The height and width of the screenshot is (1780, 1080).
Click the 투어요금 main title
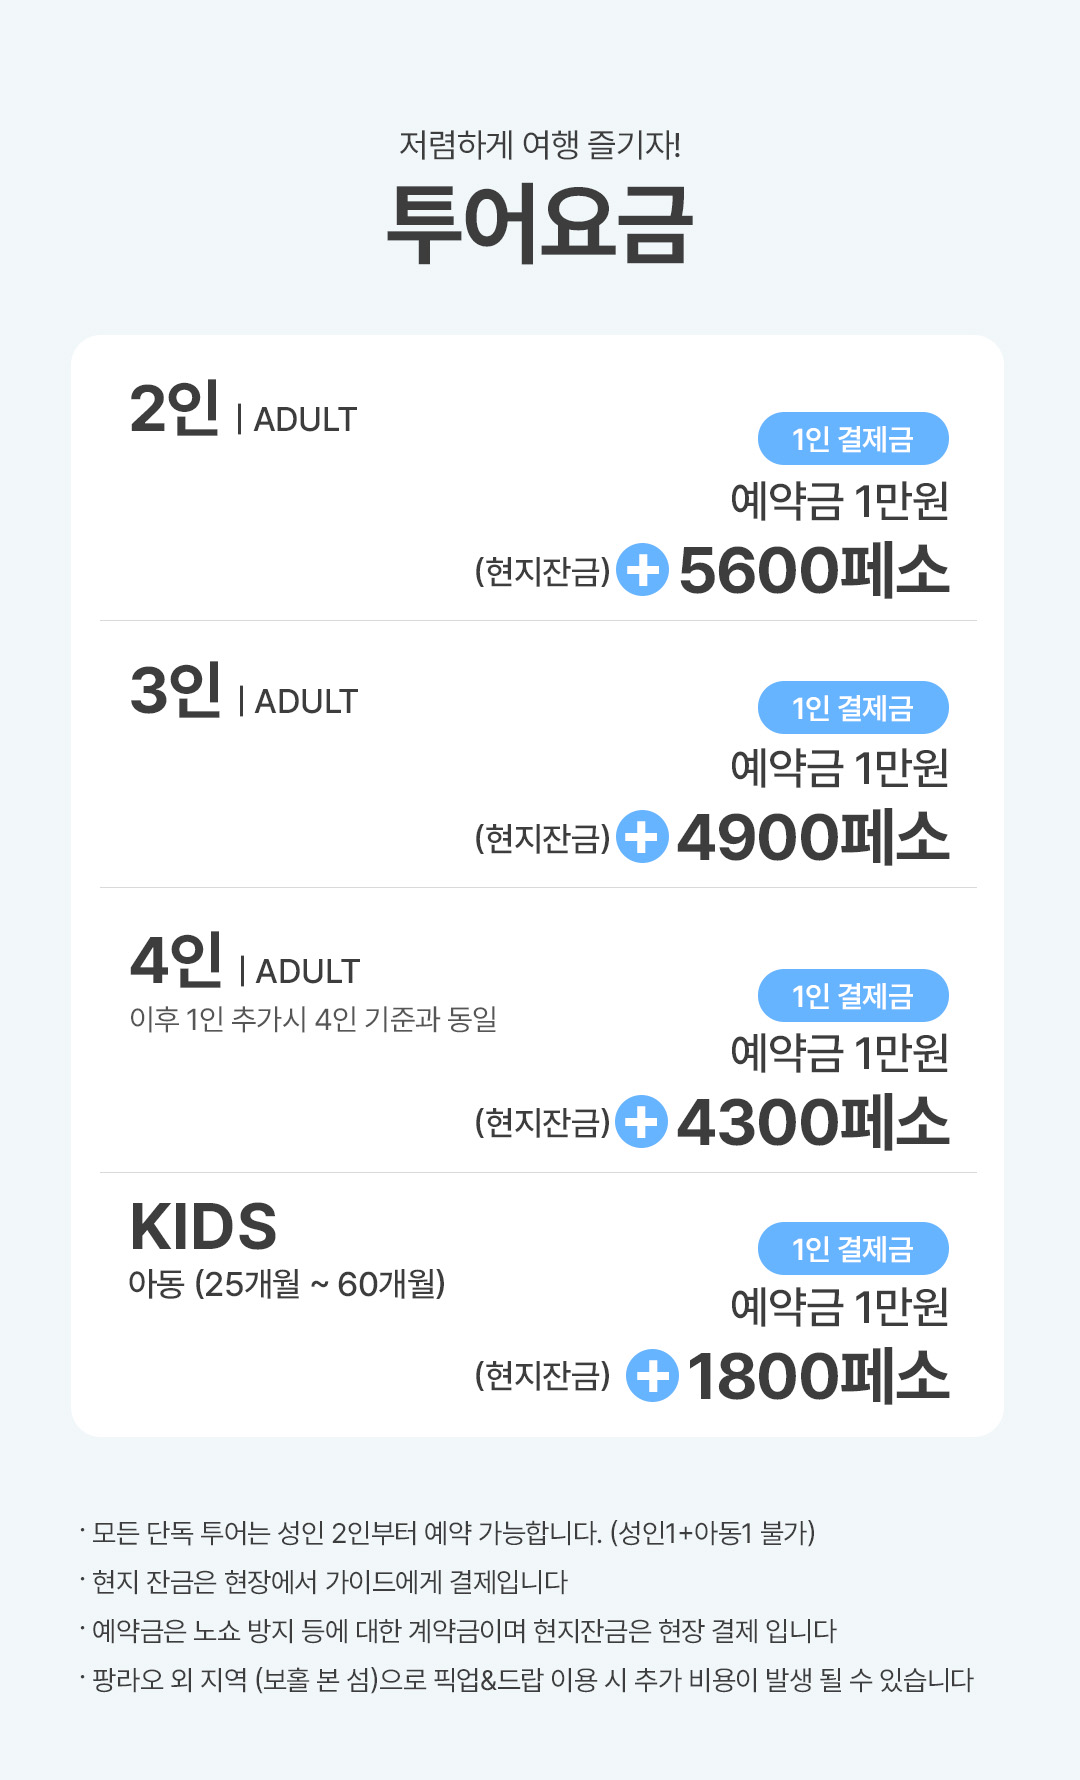[x=540, y=224]
